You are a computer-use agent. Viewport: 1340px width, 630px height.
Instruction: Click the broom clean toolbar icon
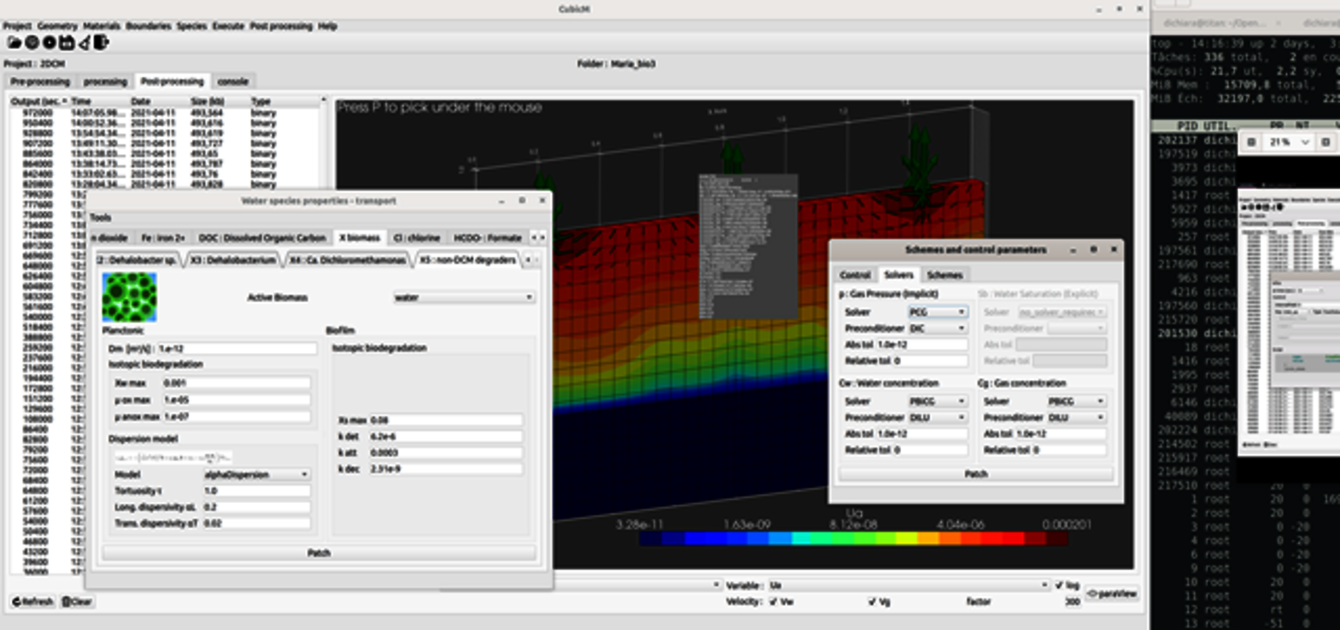84,42
